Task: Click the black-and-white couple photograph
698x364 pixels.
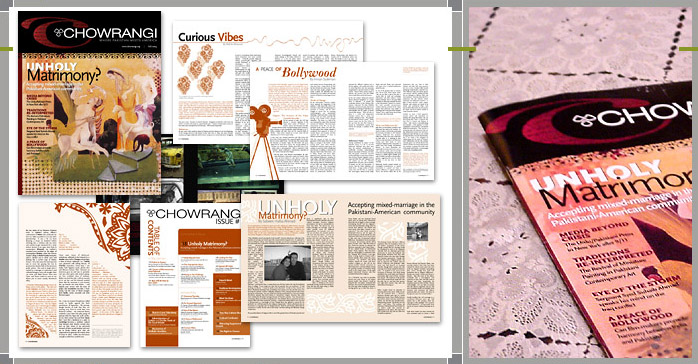Action: (288, 263)
